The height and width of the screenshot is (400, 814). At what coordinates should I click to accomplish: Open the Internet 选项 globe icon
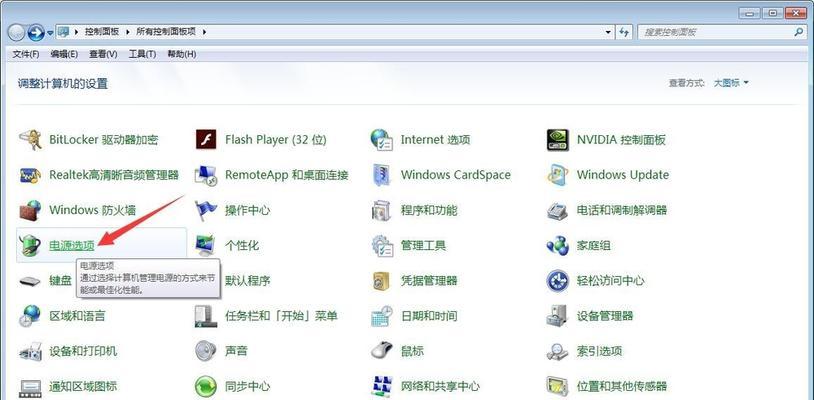(x=382, y=140)
